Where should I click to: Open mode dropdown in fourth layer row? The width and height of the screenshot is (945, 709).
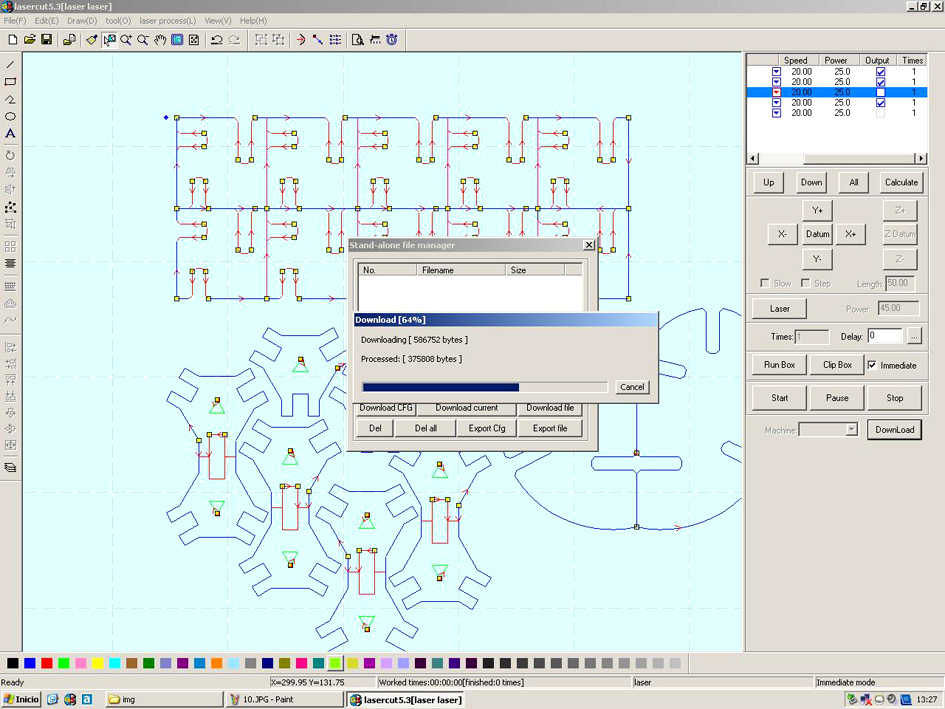tap(776, 102)
